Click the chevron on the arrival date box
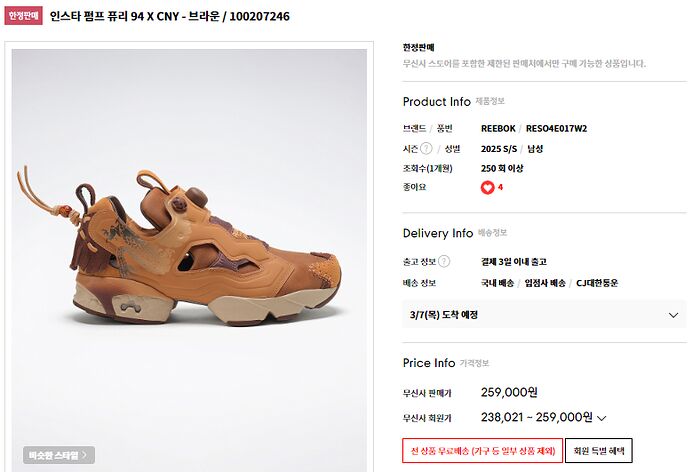 (x=673, y=315)
